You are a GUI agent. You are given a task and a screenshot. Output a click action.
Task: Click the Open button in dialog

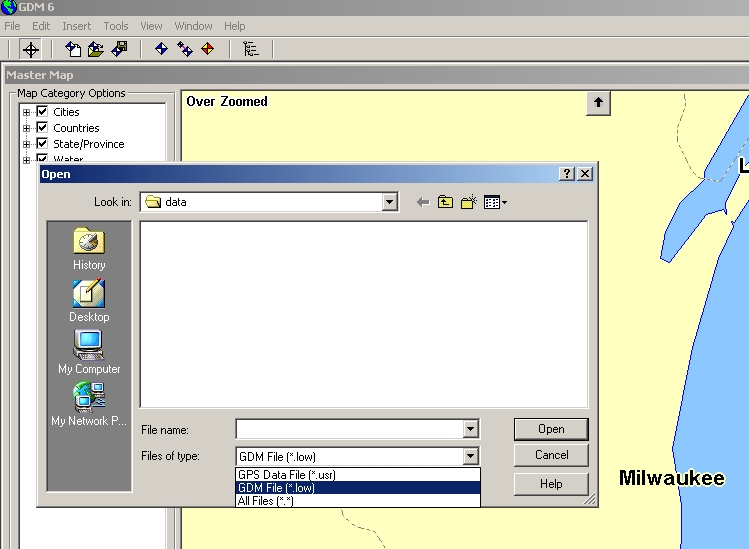pyautogui.click(x=551, y=429)
